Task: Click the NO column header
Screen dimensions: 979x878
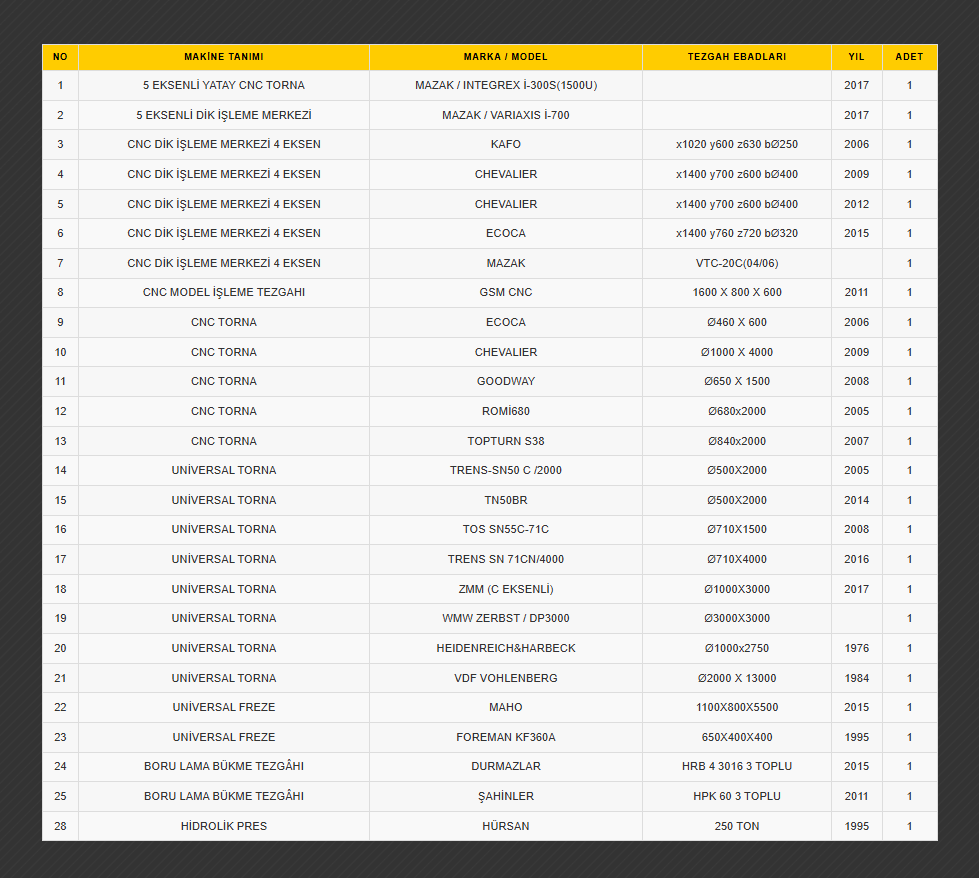Action: 61,57
